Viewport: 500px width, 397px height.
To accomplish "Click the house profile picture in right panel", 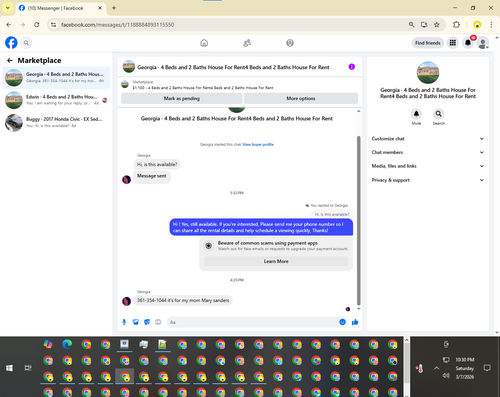I will coord(428,72).
